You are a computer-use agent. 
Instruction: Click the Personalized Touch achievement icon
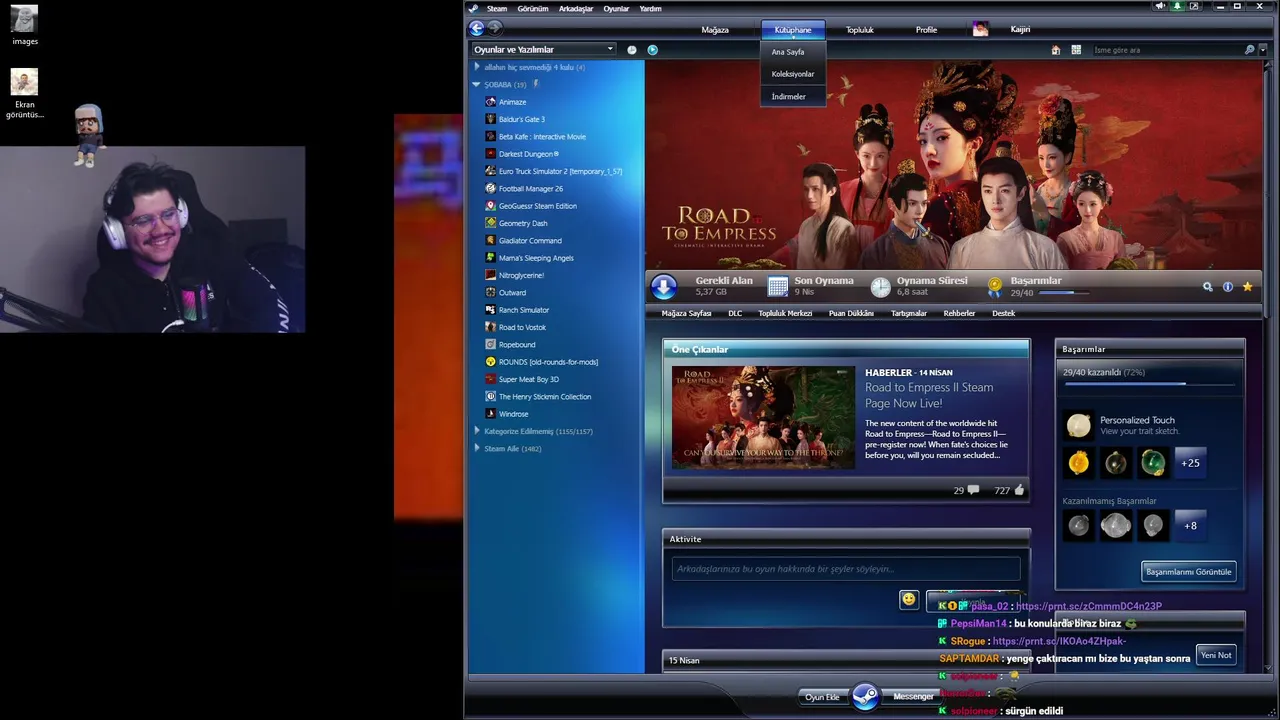[x=1079, y=426]
